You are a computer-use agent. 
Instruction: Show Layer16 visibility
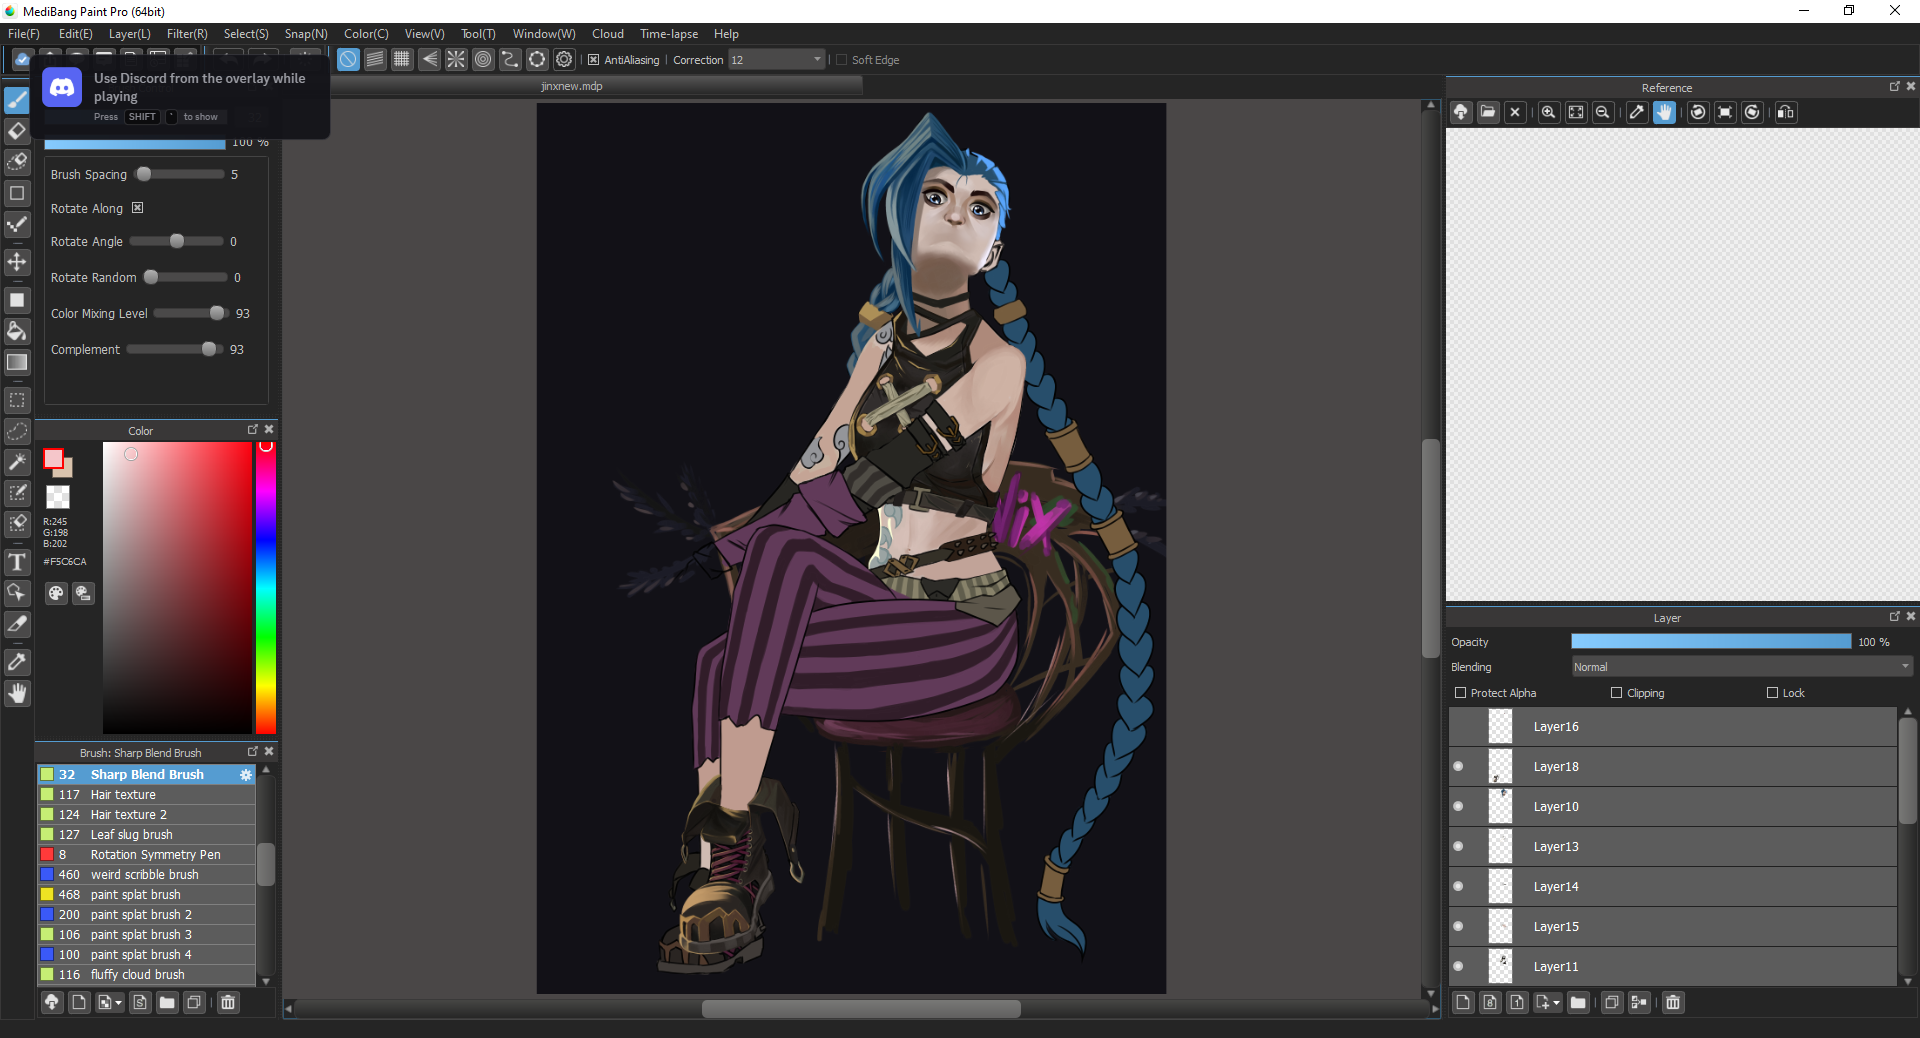click(x=1458, y=727)
